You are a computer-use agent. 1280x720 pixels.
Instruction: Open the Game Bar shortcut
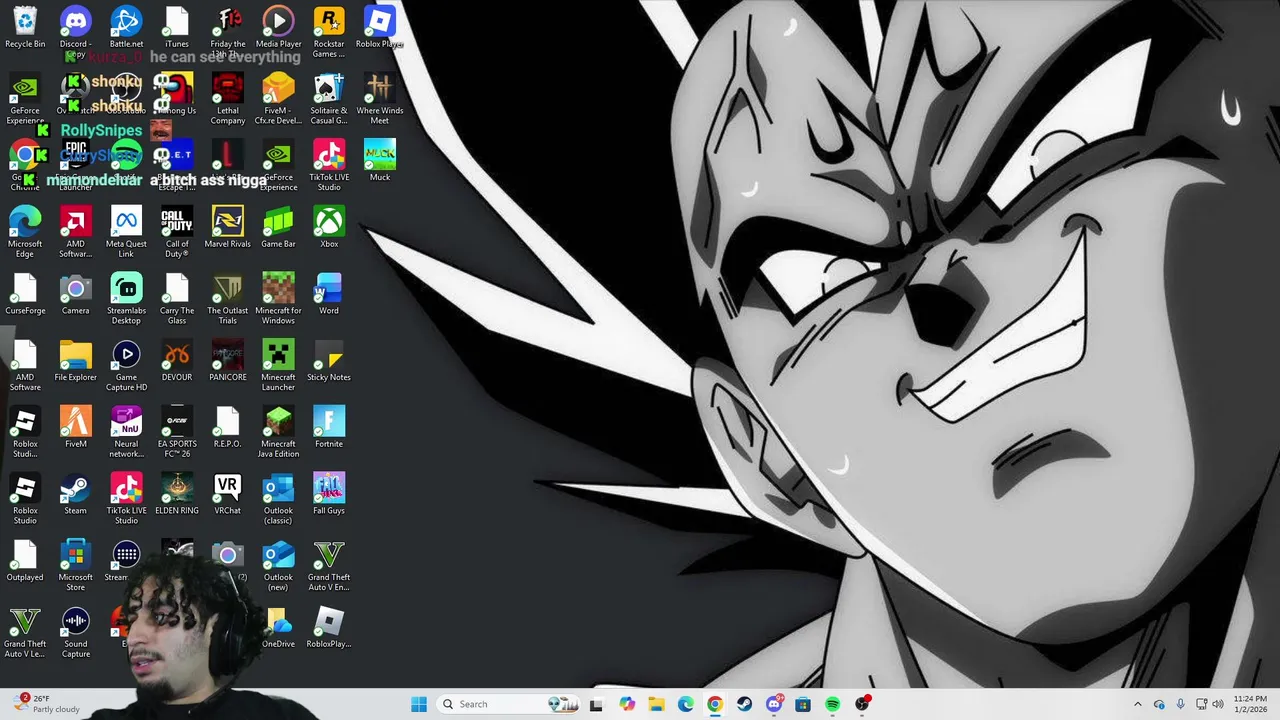[278, 227]
